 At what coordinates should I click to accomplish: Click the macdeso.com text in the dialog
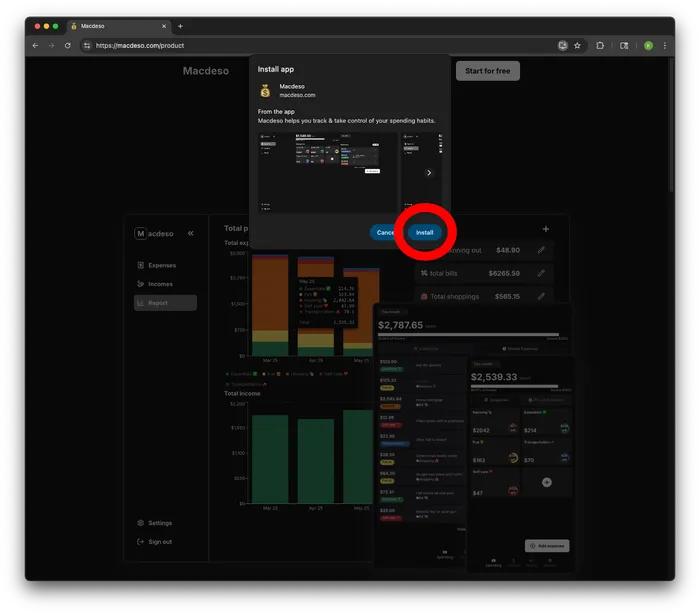[297, 95]
